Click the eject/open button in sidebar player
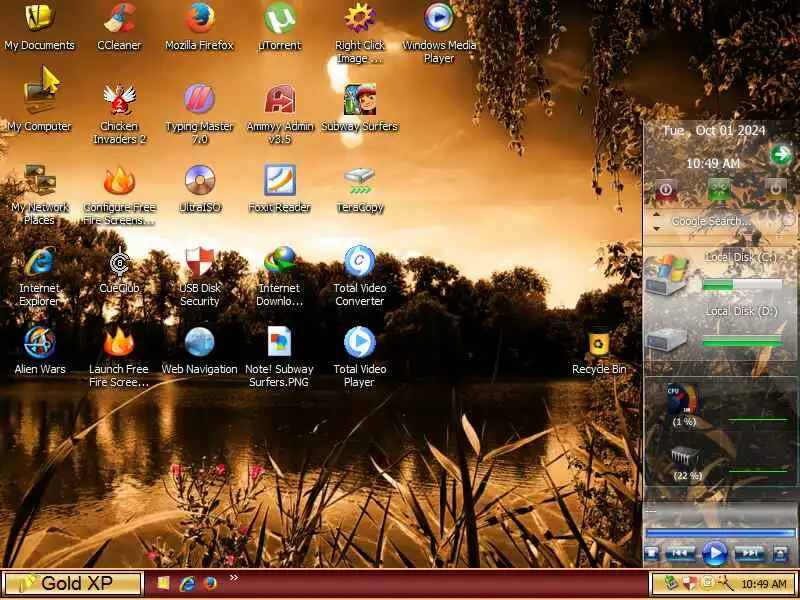This screenshot has width=800, height=600. [x=781, y=553]
